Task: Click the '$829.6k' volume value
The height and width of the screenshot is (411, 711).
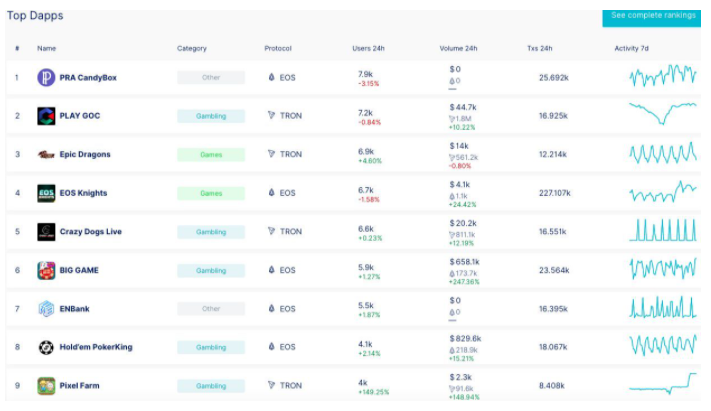Action: pyautogui.click(x=465, y=338)
